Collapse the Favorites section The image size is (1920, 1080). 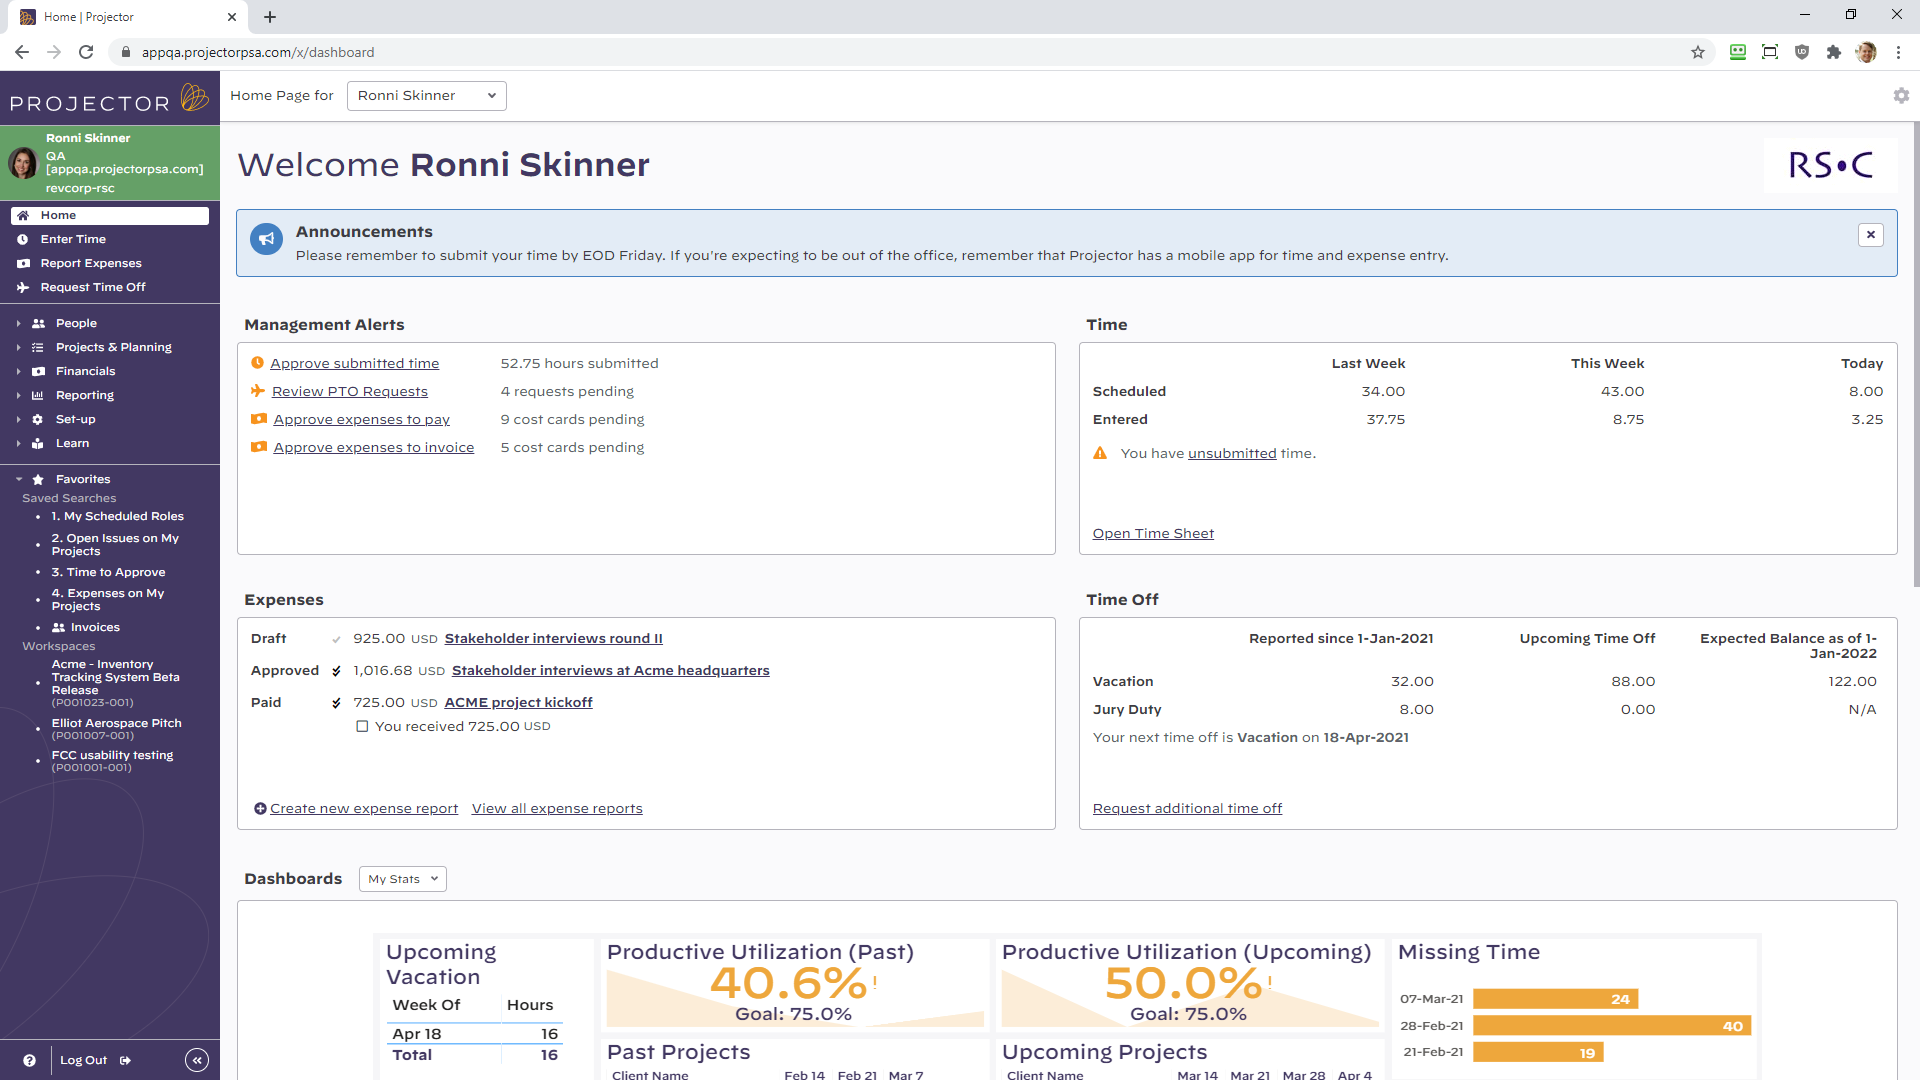tap(19, 479)
